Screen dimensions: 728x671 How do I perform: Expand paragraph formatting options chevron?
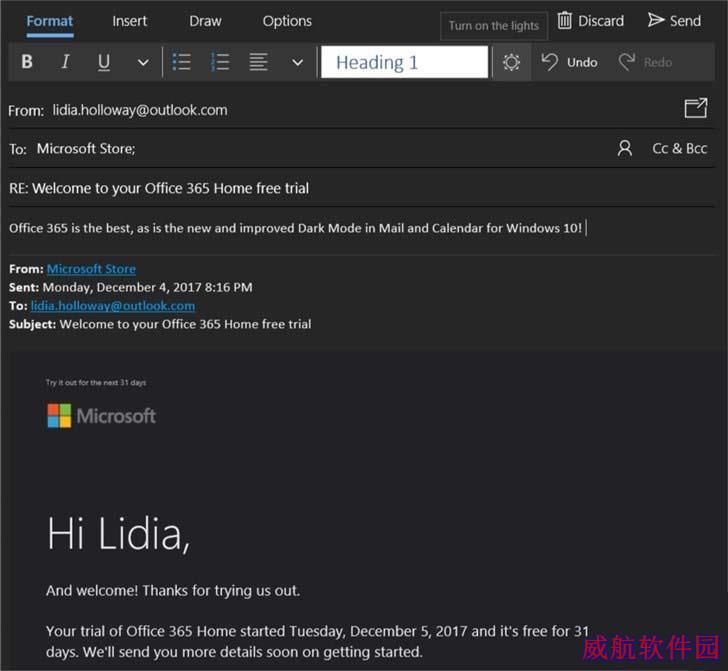[298, 62]
